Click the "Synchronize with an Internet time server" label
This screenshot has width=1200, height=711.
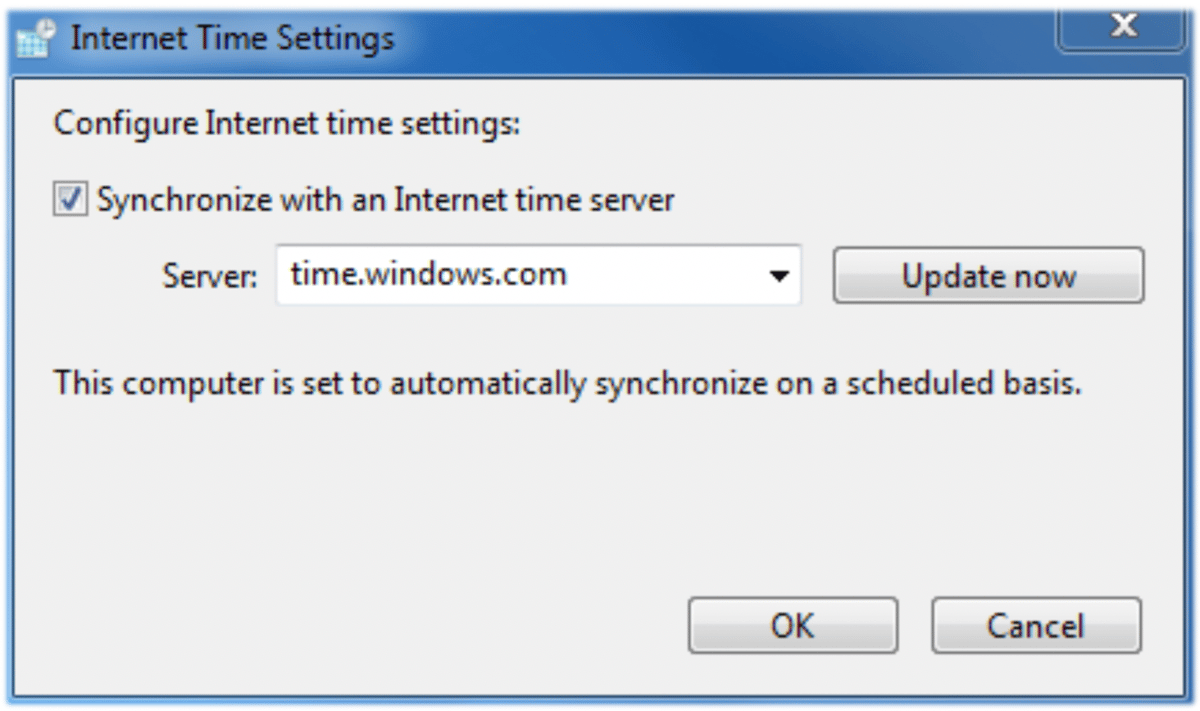pos(385,200)
